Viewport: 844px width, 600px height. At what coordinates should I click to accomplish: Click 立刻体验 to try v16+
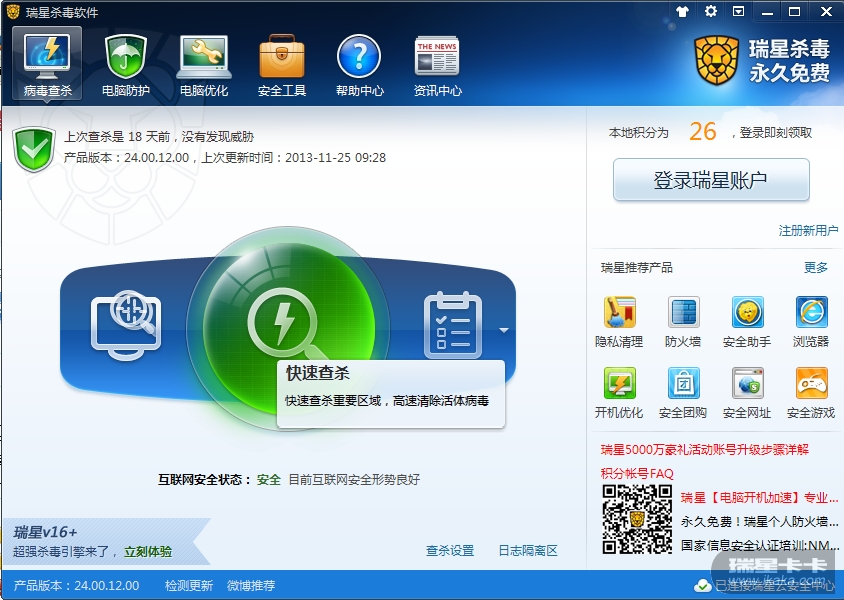pos(148,552)
